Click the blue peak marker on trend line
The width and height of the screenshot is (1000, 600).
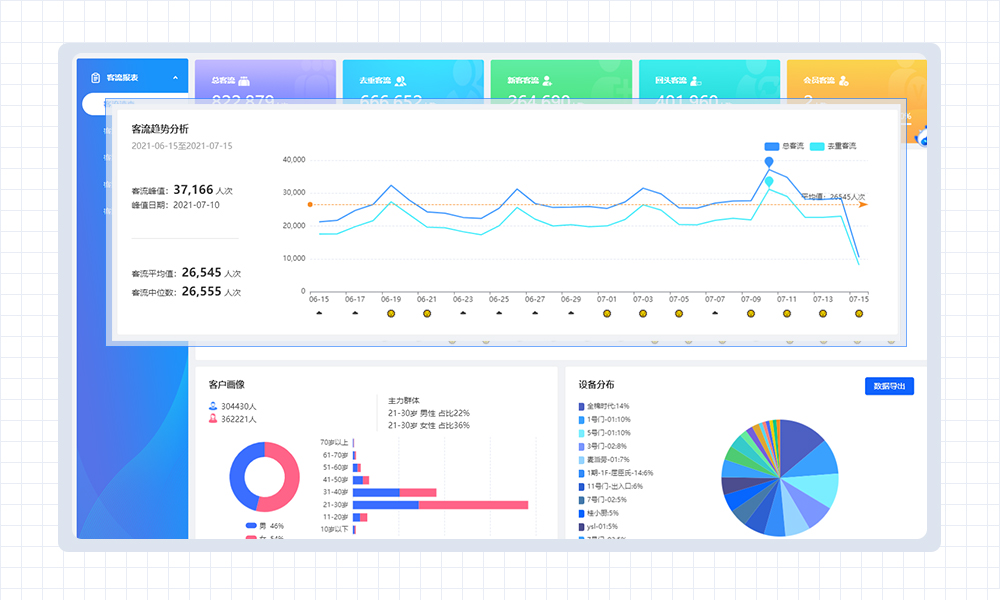tap(768, 162)
